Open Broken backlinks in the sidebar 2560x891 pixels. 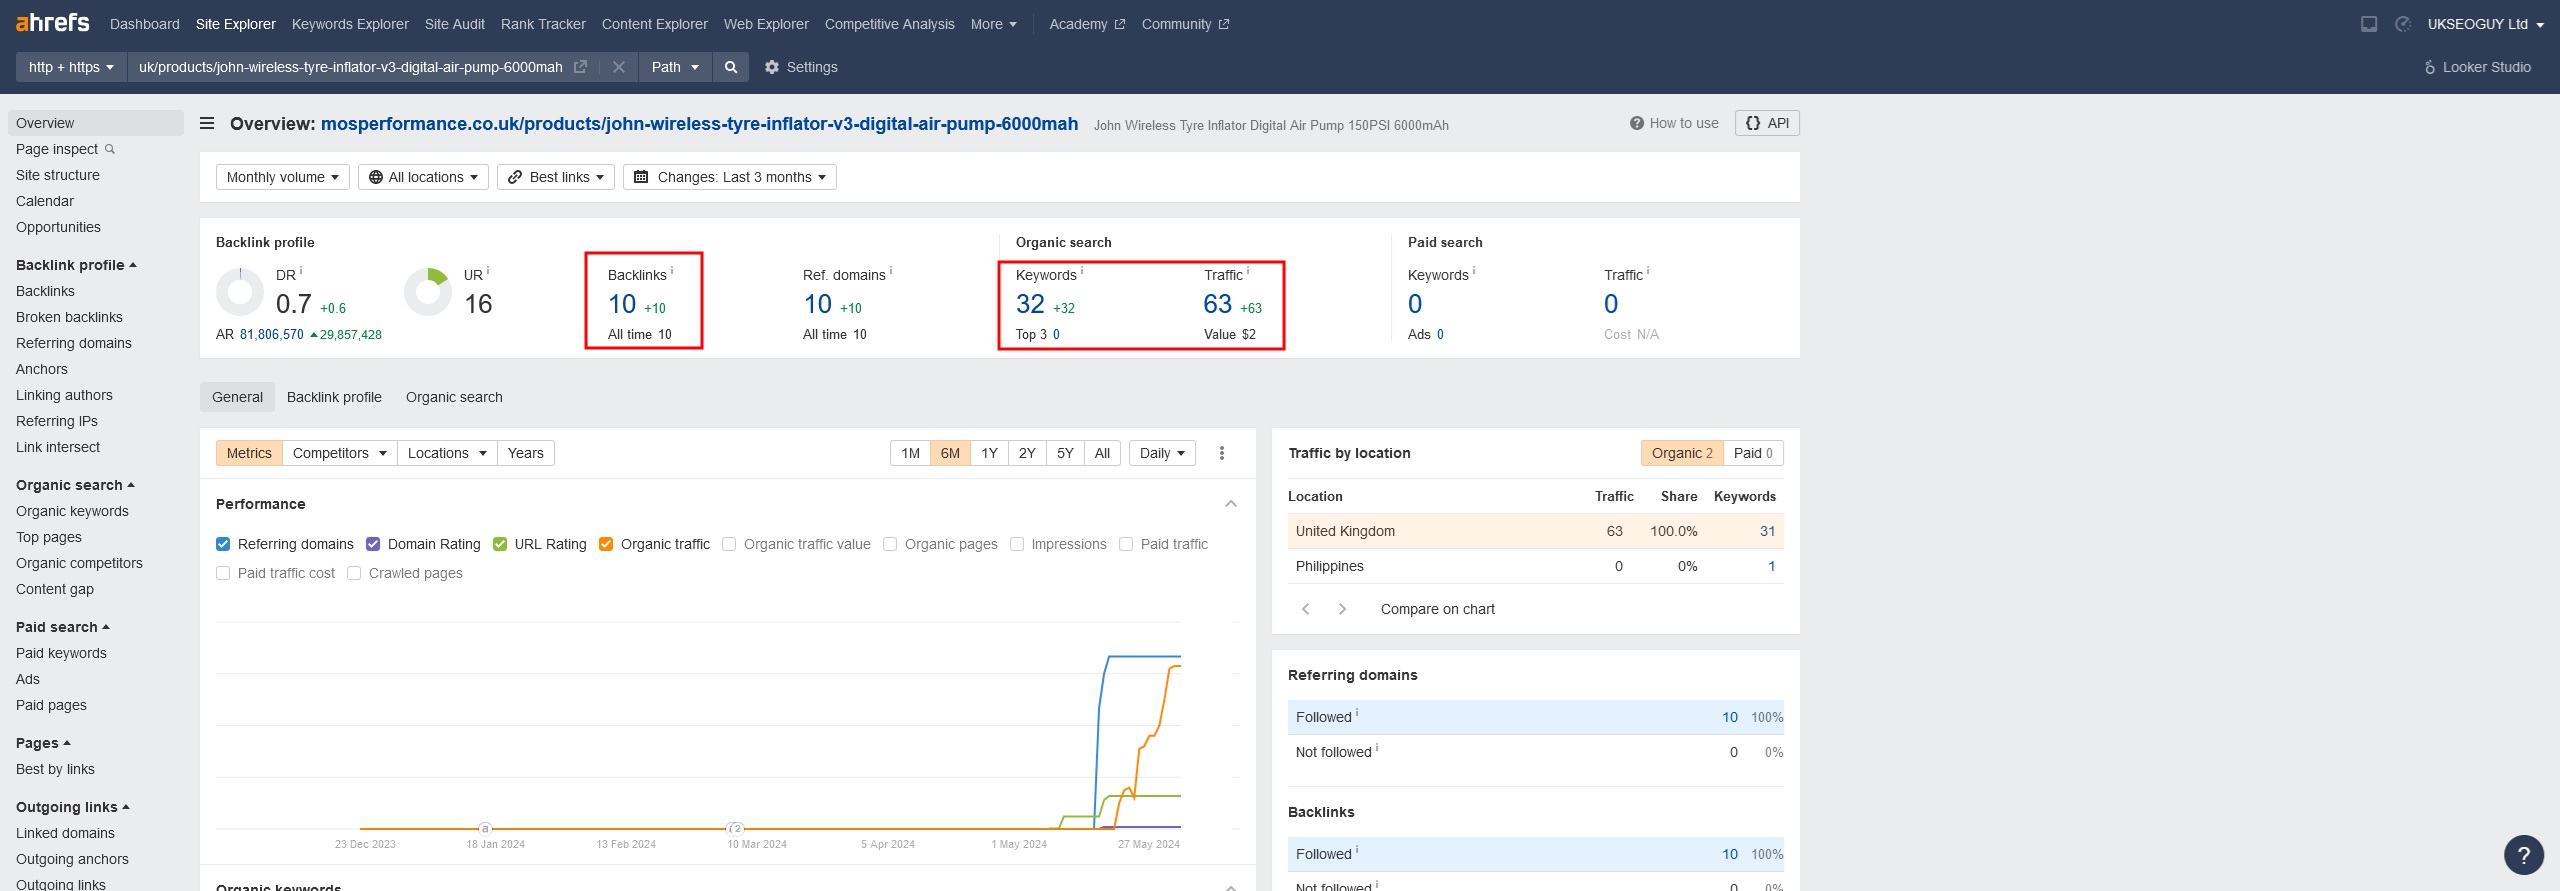pos(69,317)
